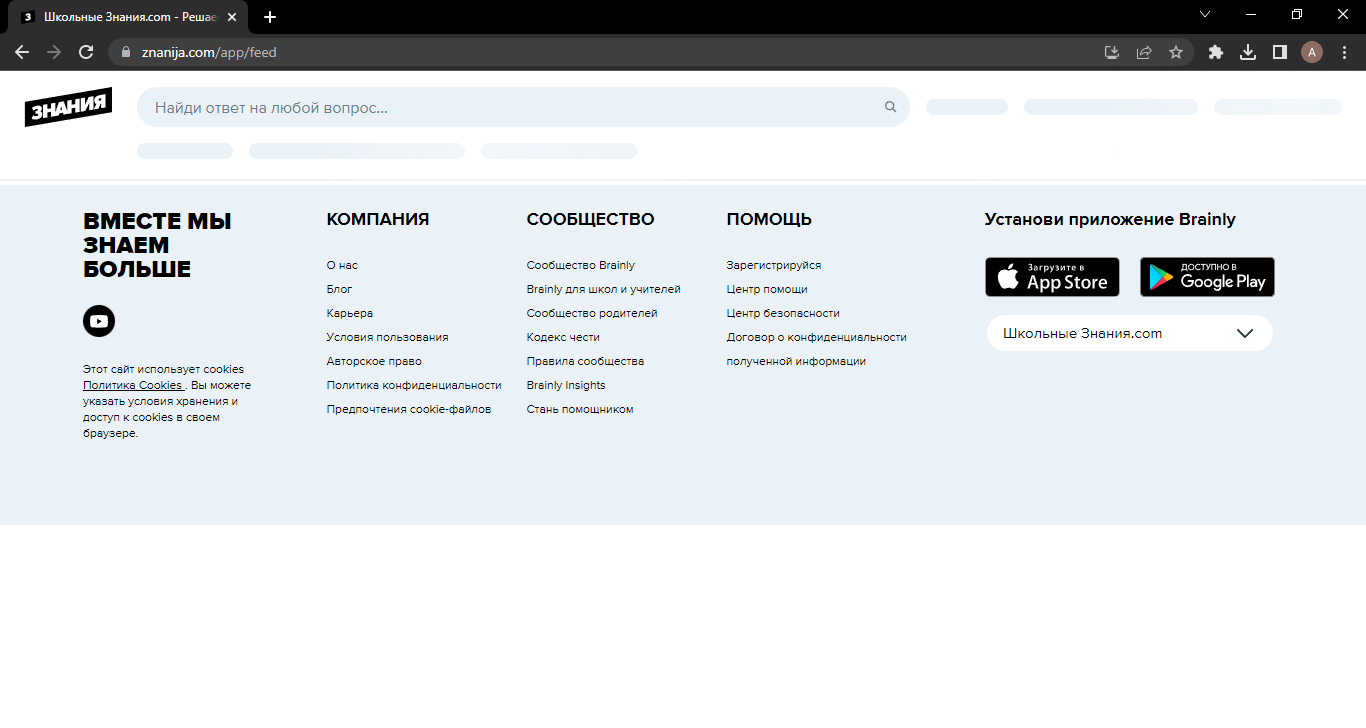Open Сообщество Brainly link
The image size is (1366, 728).
pos(581,265)
